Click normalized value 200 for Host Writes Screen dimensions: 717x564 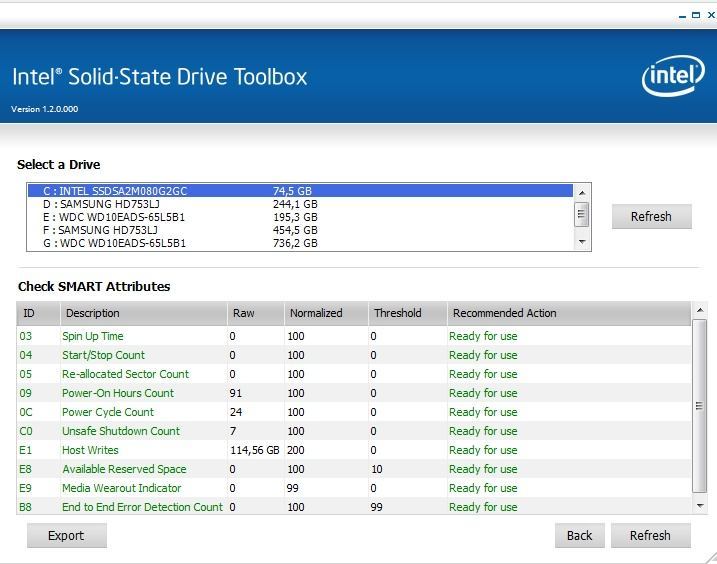tap(295, 450)
